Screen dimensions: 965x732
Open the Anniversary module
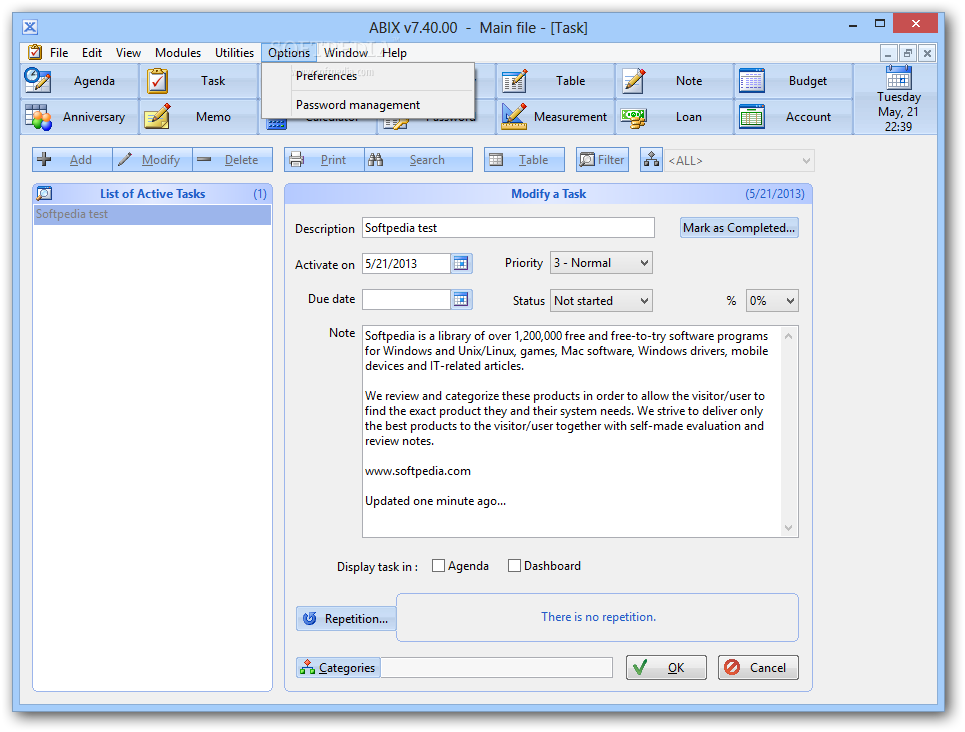[x=79, y=116]
